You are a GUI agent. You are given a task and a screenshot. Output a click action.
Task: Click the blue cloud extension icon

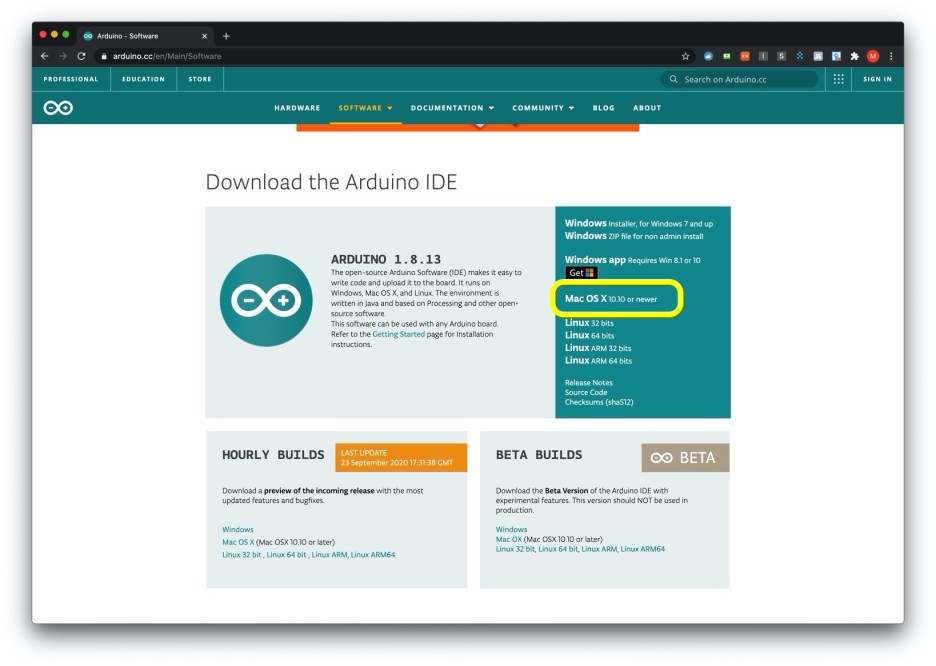(708, 56)
